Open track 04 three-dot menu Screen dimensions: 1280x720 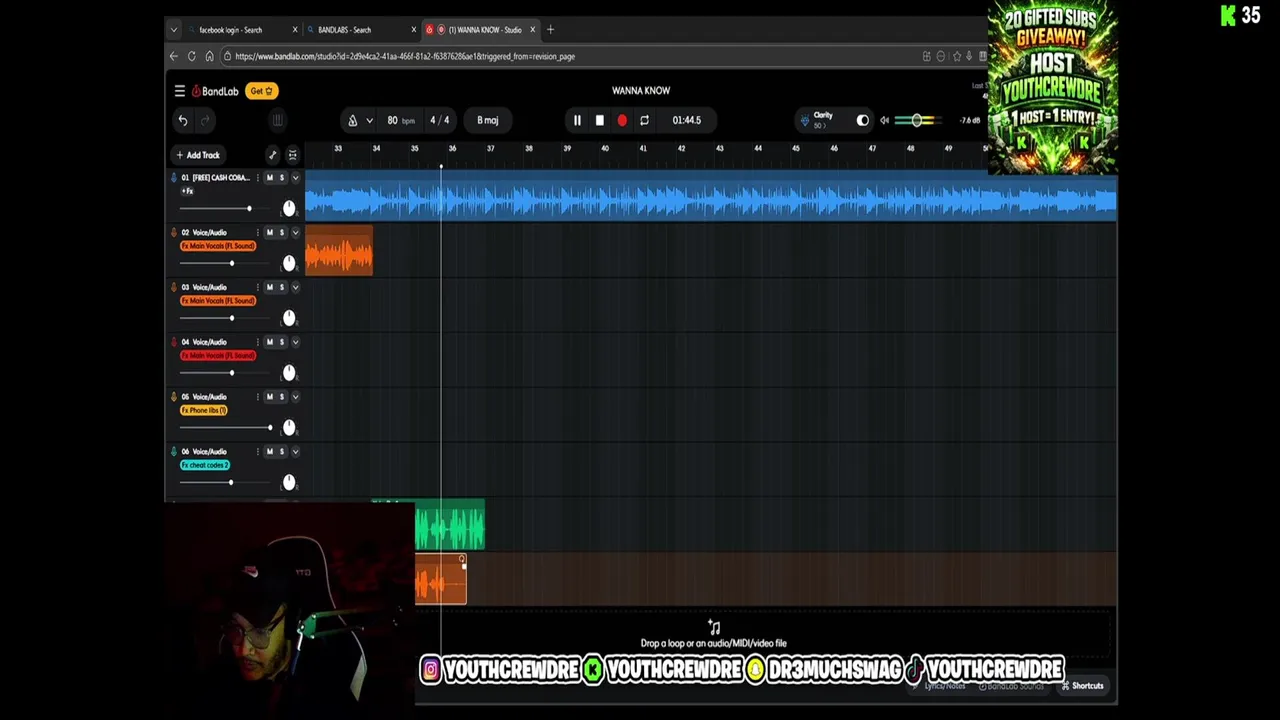tap(257, 342)
